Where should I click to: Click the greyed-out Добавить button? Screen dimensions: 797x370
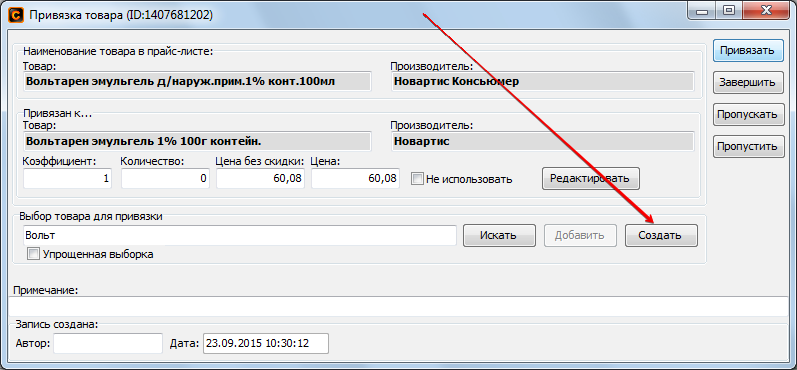pos(580,235)
